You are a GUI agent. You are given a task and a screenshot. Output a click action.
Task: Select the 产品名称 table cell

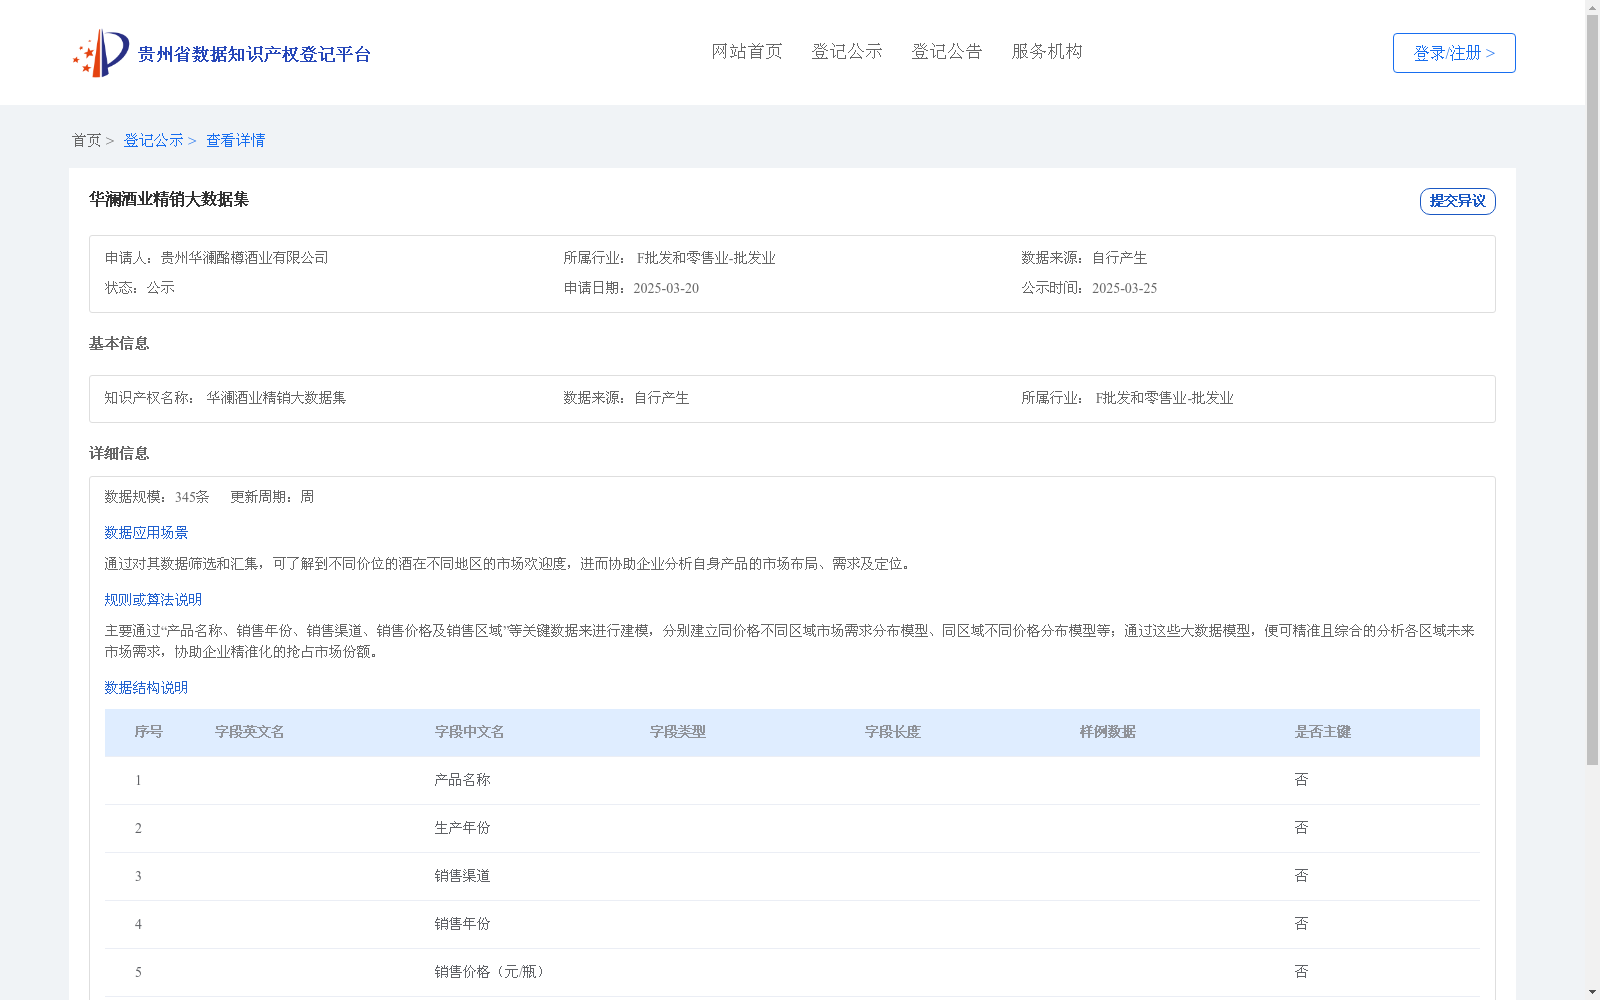(x=462, y=780)
